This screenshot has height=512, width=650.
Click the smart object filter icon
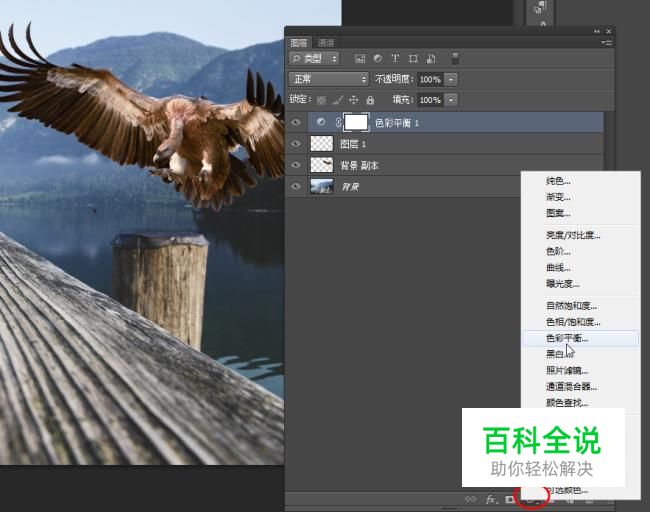(431, 58)
